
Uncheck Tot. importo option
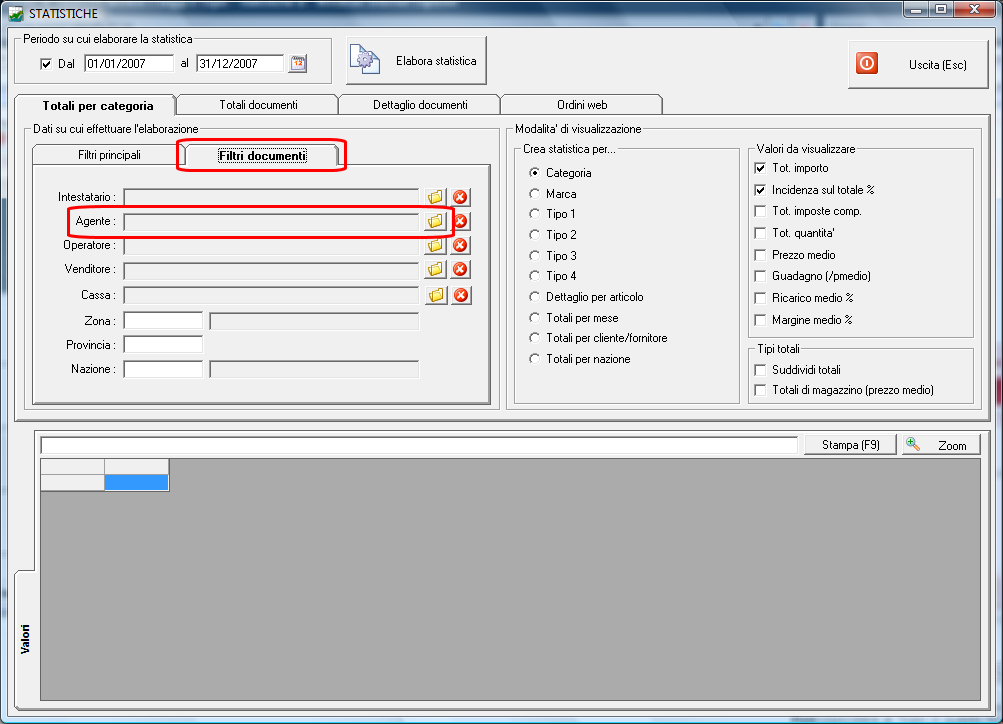pos(760,168)
